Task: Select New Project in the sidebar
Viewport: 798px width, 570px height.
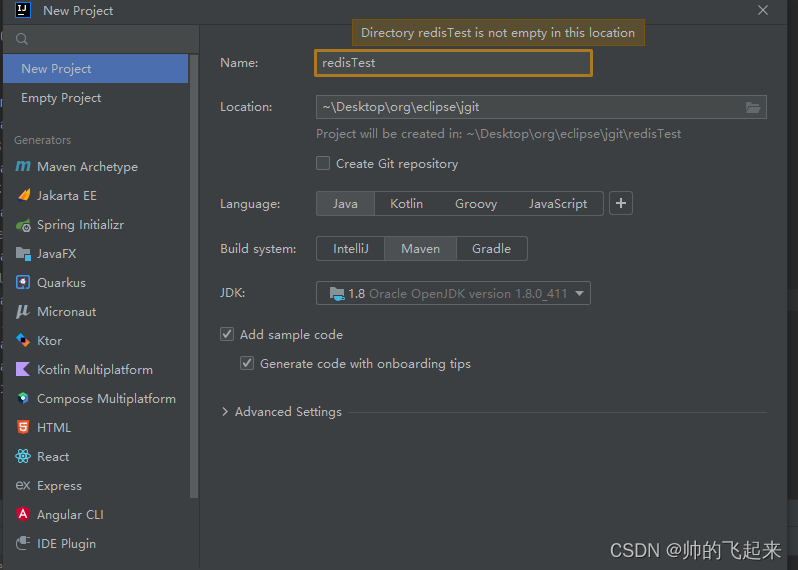Action: point(96,69)
